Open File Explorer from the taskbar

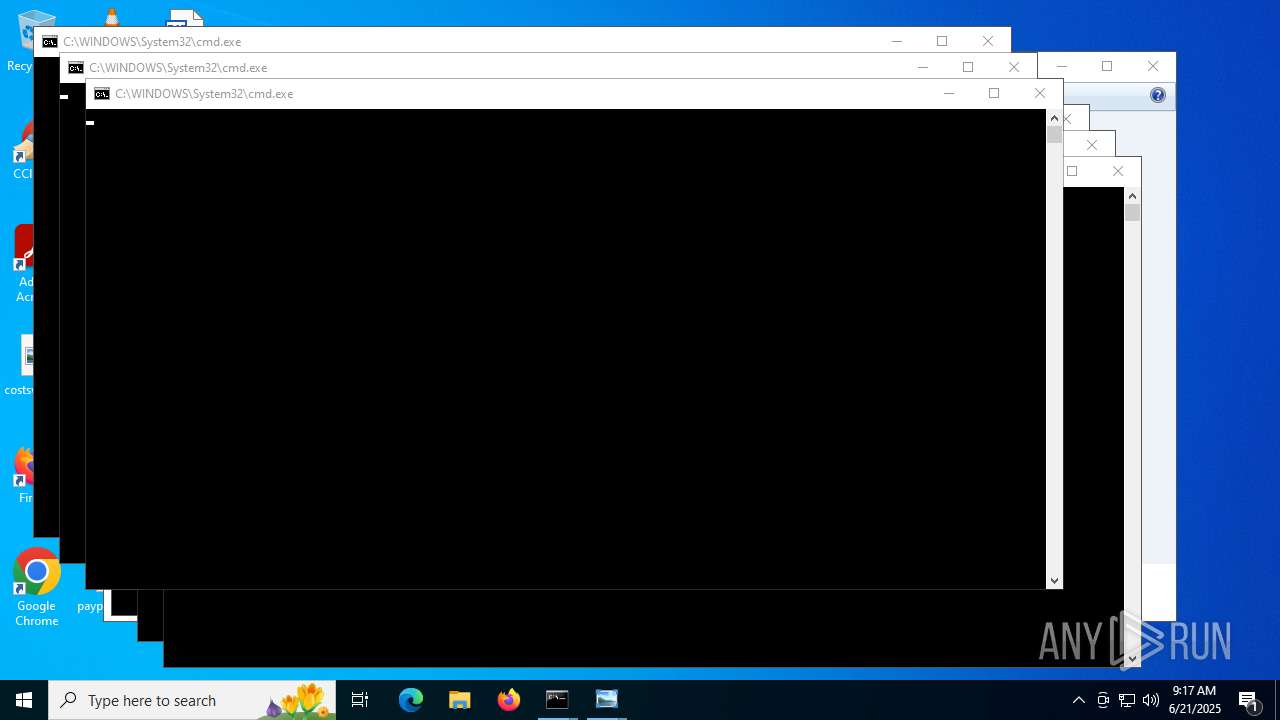pyautogui.click(x=460, y=700)
